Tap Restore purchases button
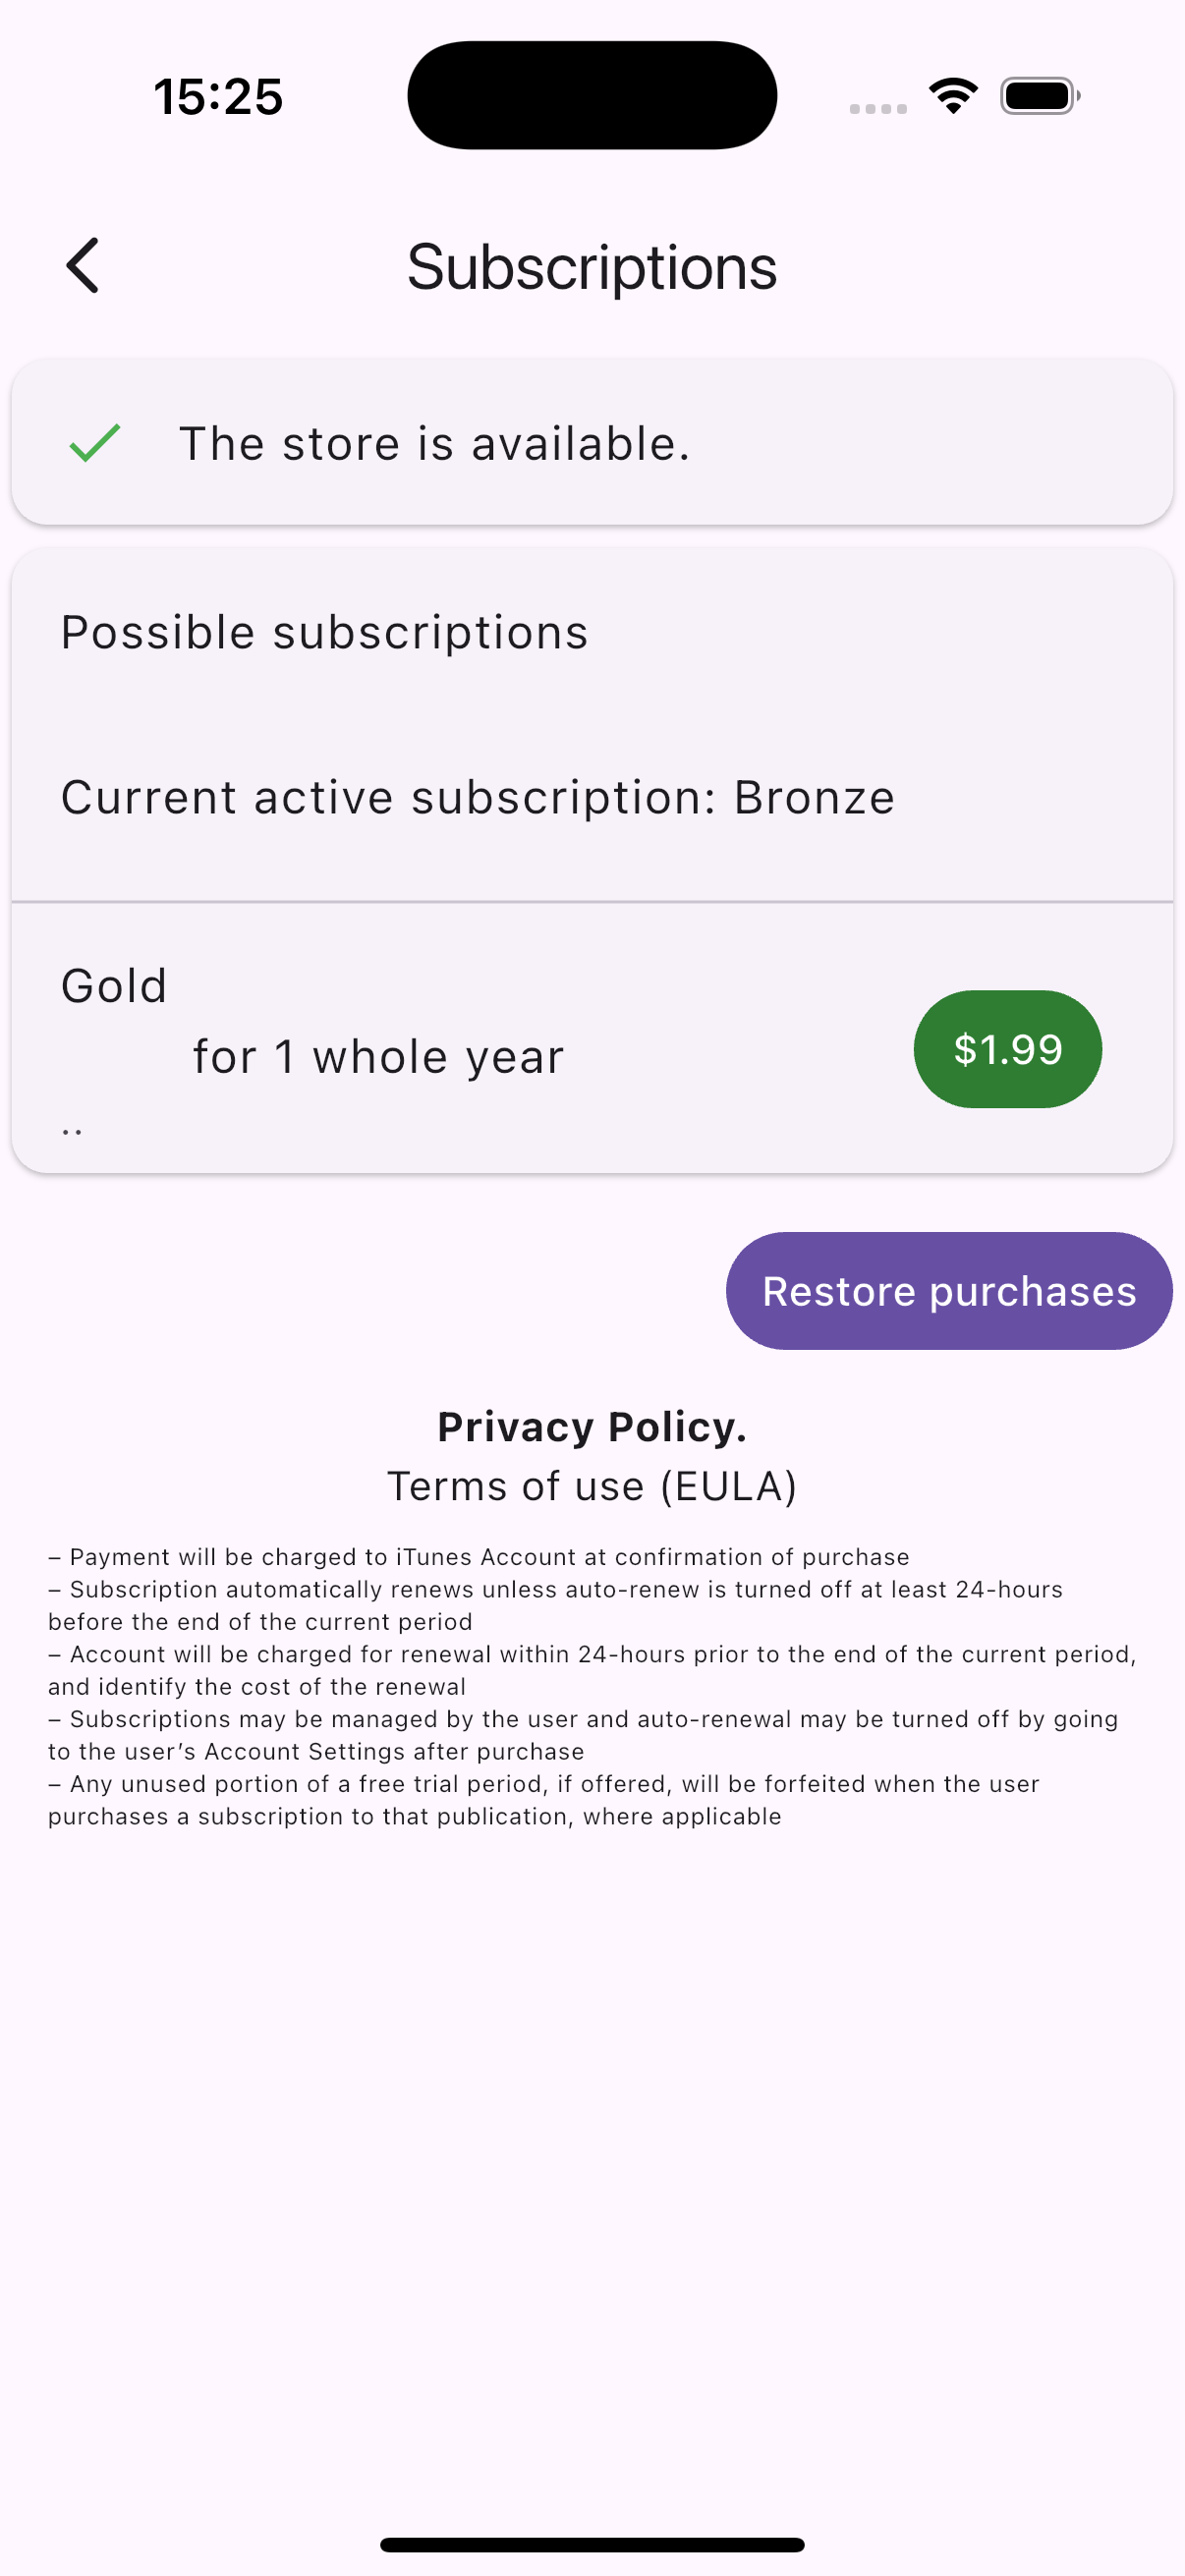 [x=948, y=1290]
